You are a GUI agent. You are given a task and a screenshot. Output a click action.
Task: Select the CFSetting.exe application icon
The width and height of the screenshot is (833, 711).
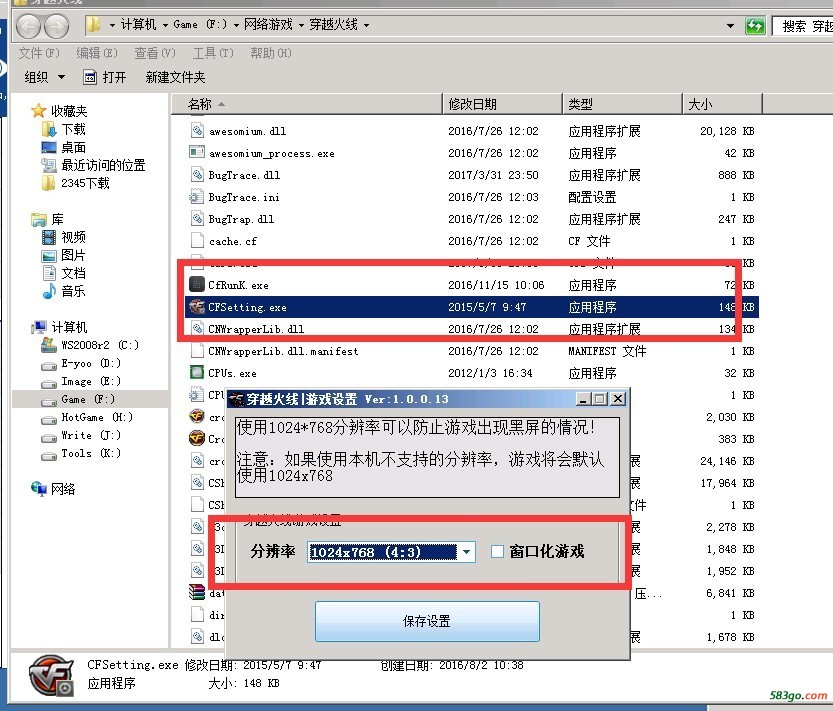(x=197, y=307)
